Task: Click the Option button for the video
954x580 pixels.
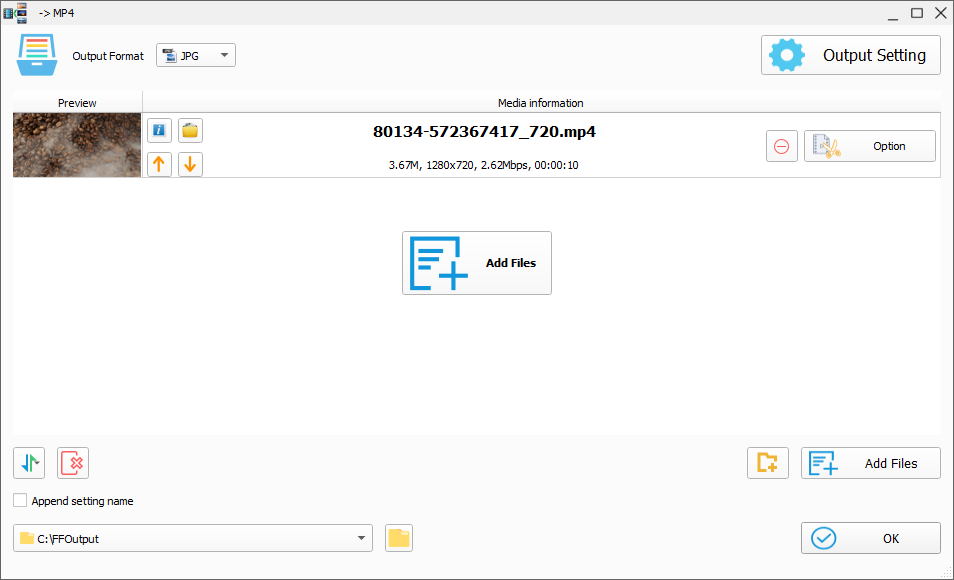Action: click(x=870, y=146)
